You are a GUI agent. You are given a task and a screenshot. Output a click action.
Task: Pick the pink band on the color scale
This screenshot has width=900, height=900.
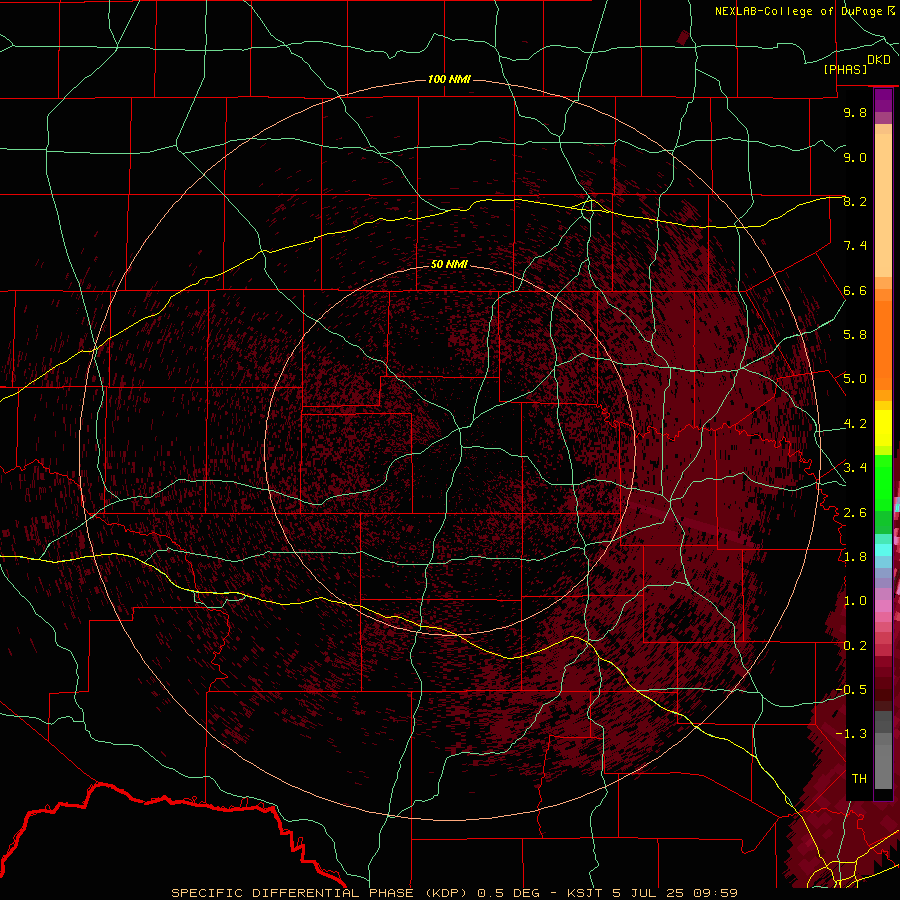(x=883, y=606)
